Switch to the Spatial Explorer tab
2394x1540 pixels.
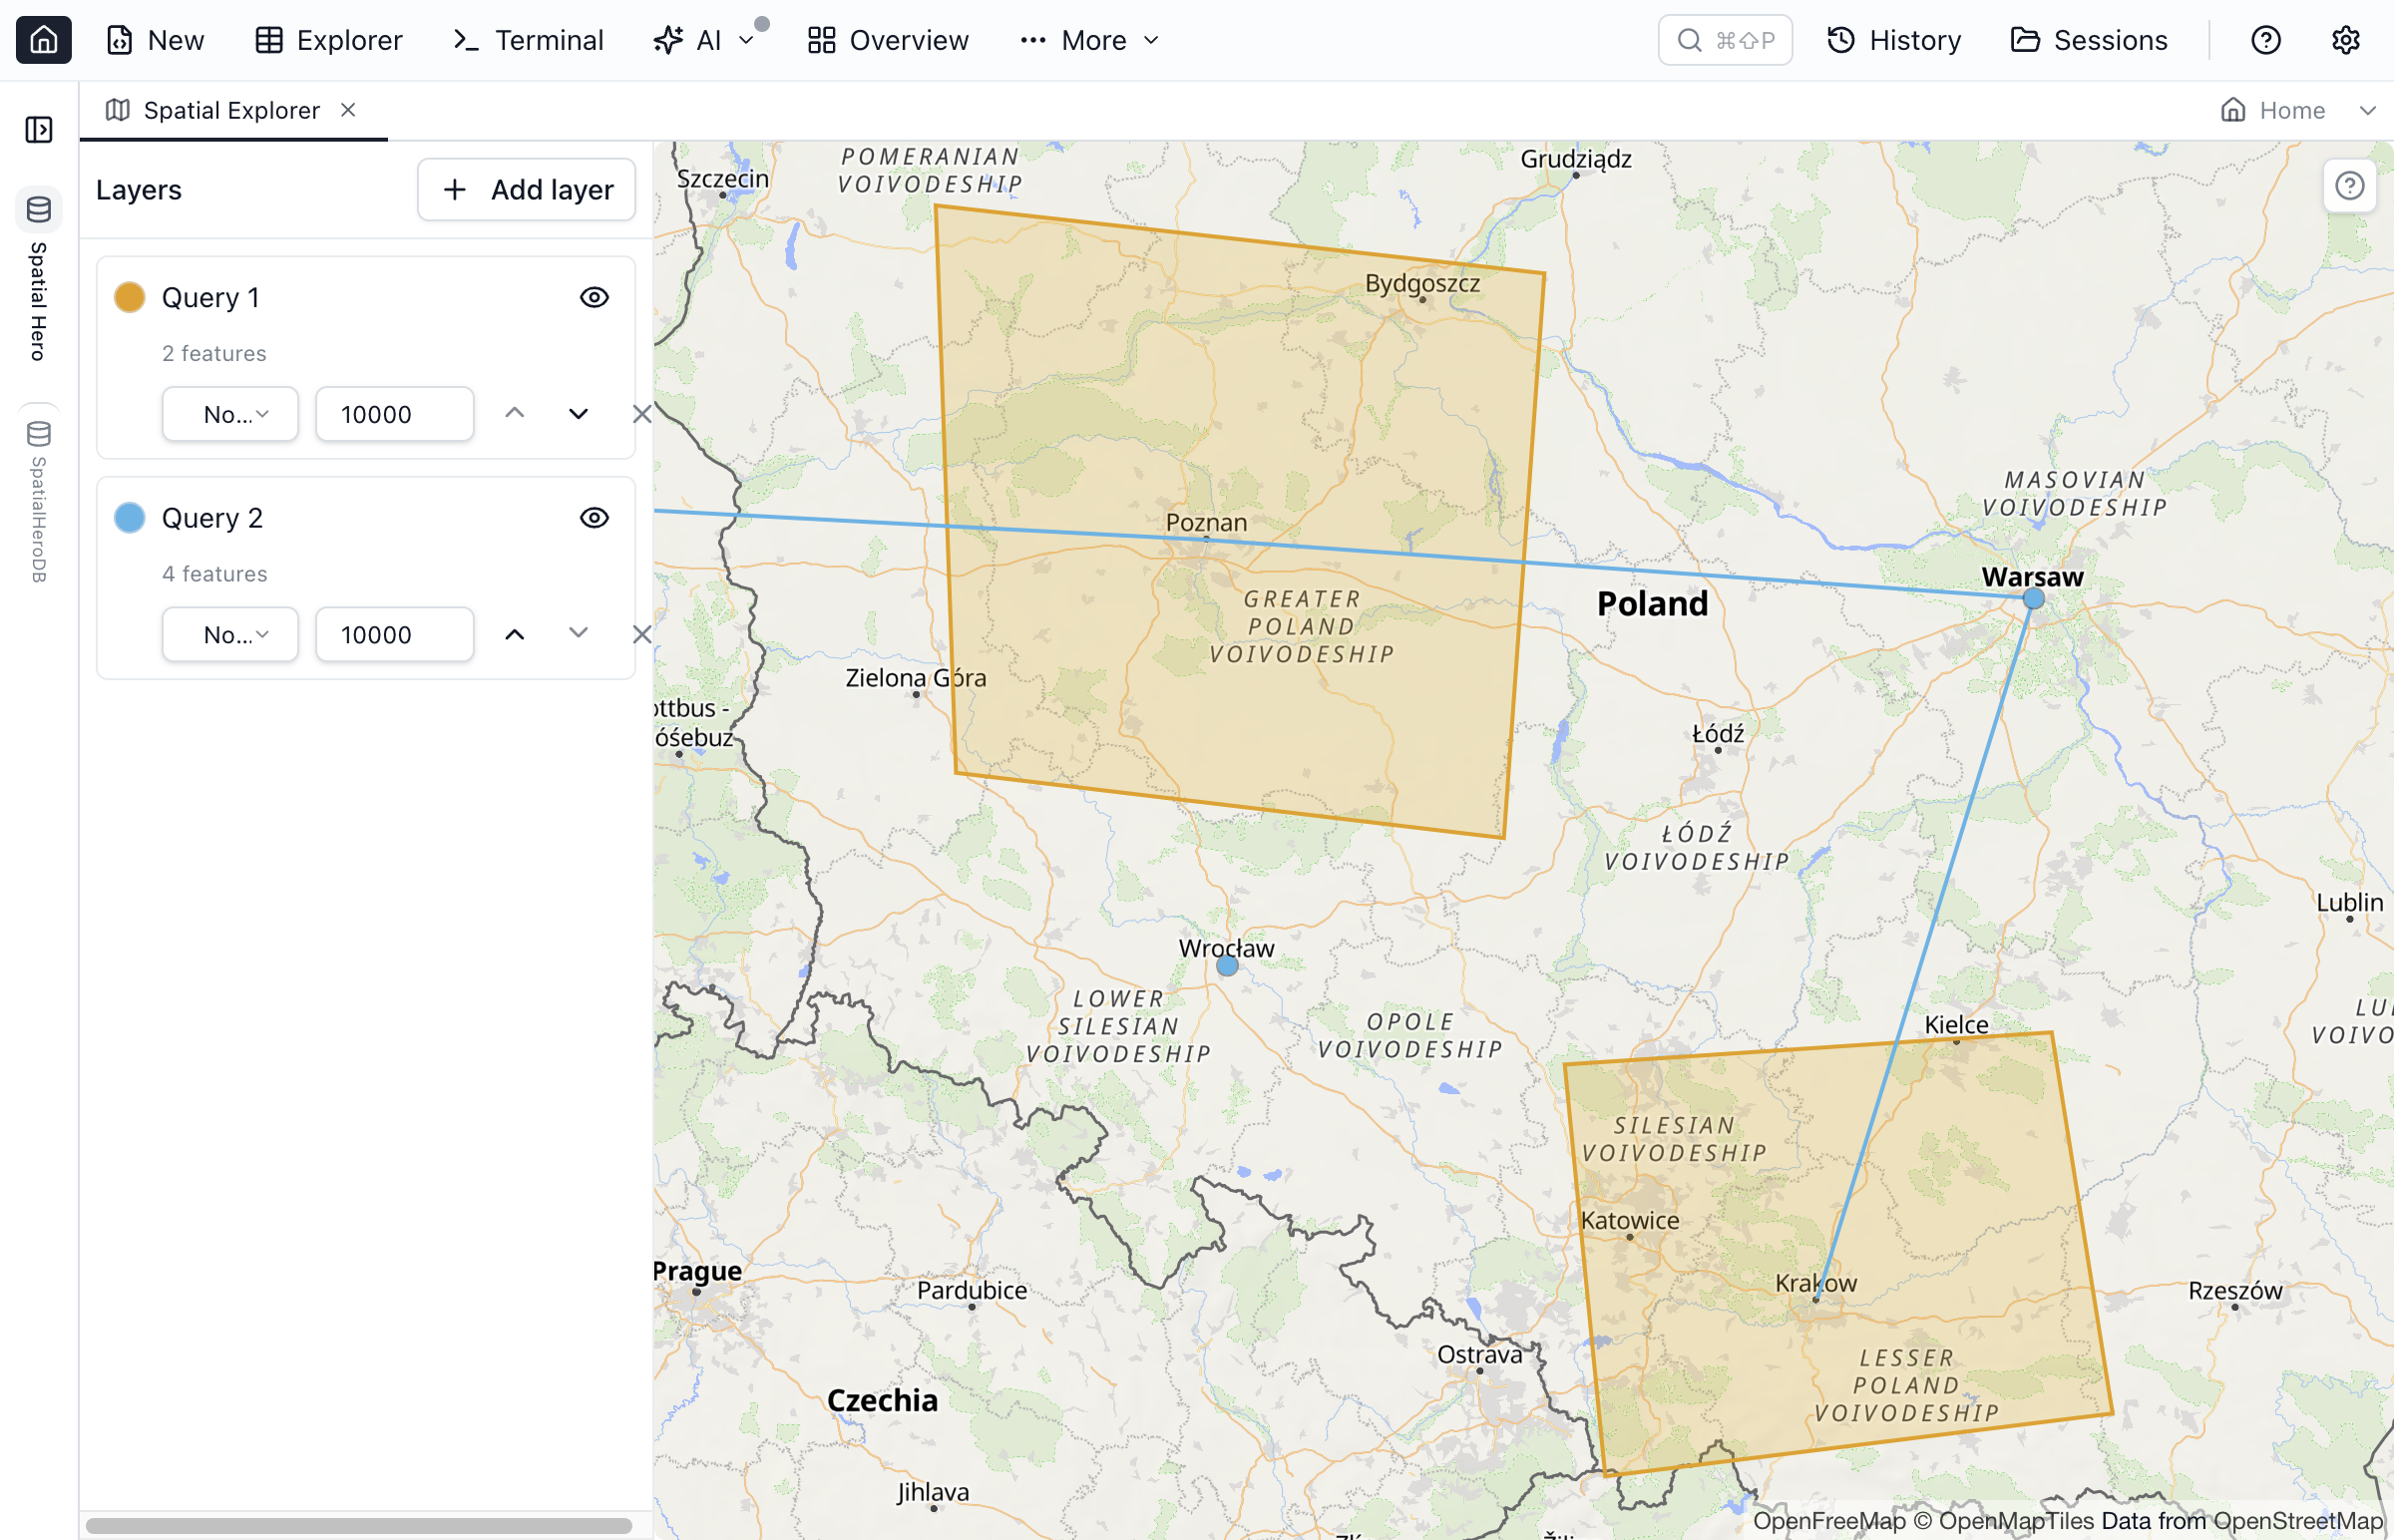(x=231, y=110)
